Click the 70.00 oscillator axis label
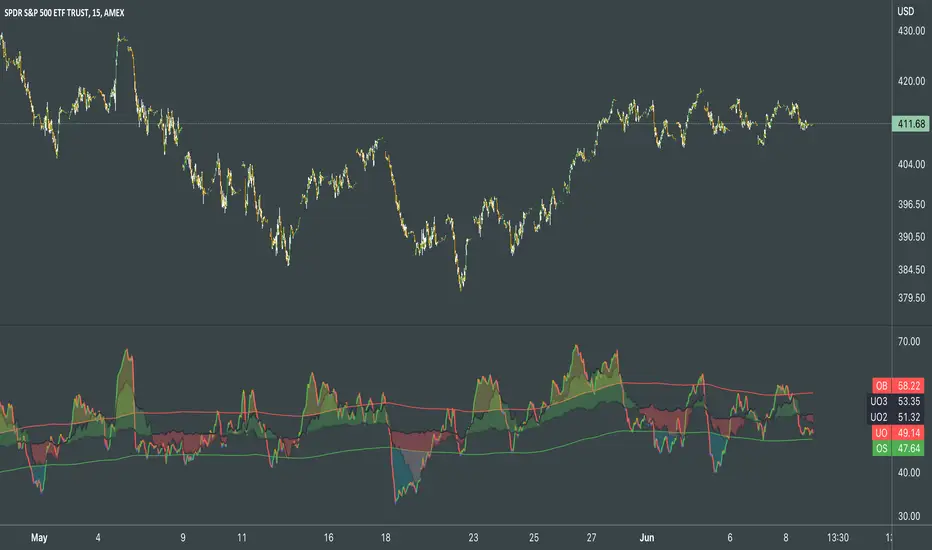932x550 pixels. [x=909, y=342]
